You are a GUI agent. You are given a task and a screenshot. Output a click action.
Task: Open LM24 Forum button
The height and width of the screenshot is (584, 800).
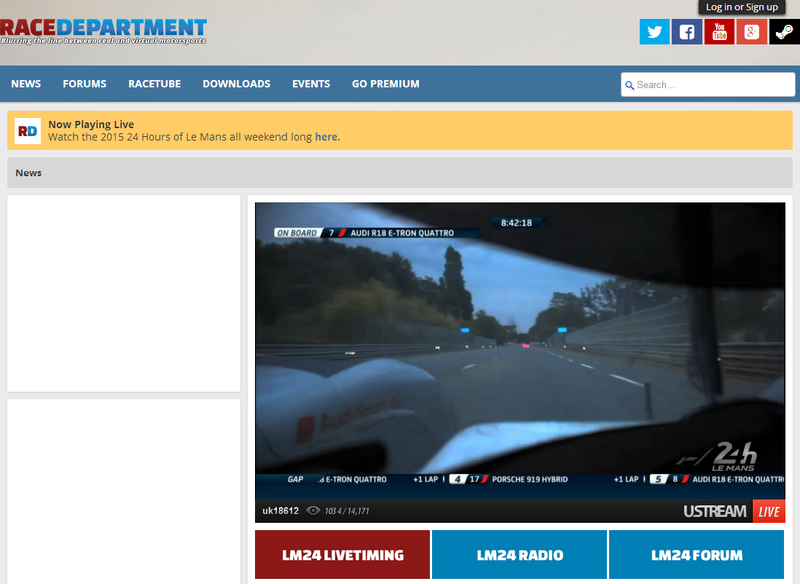tap(696, 554)
